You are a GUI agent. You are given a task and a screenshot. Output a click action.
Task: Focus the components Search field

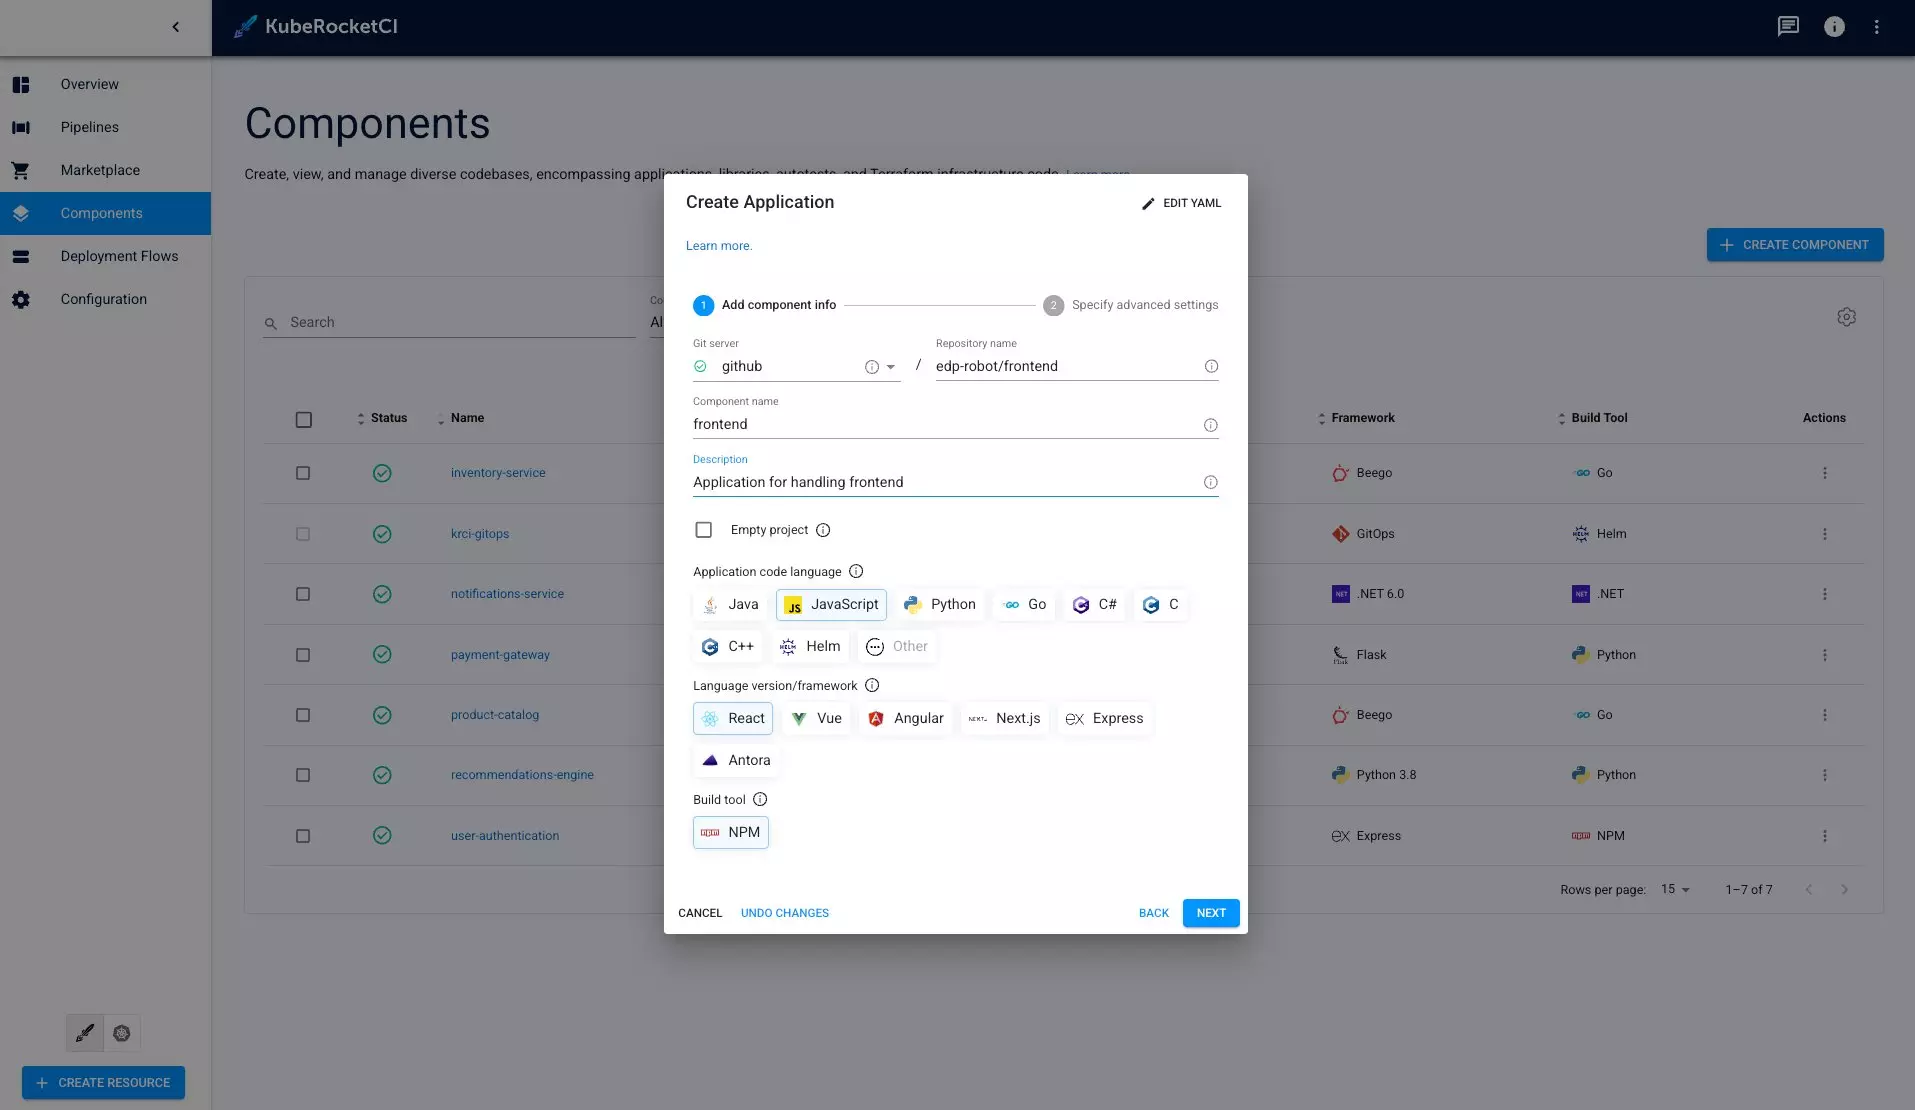click(x=449, y=322)
